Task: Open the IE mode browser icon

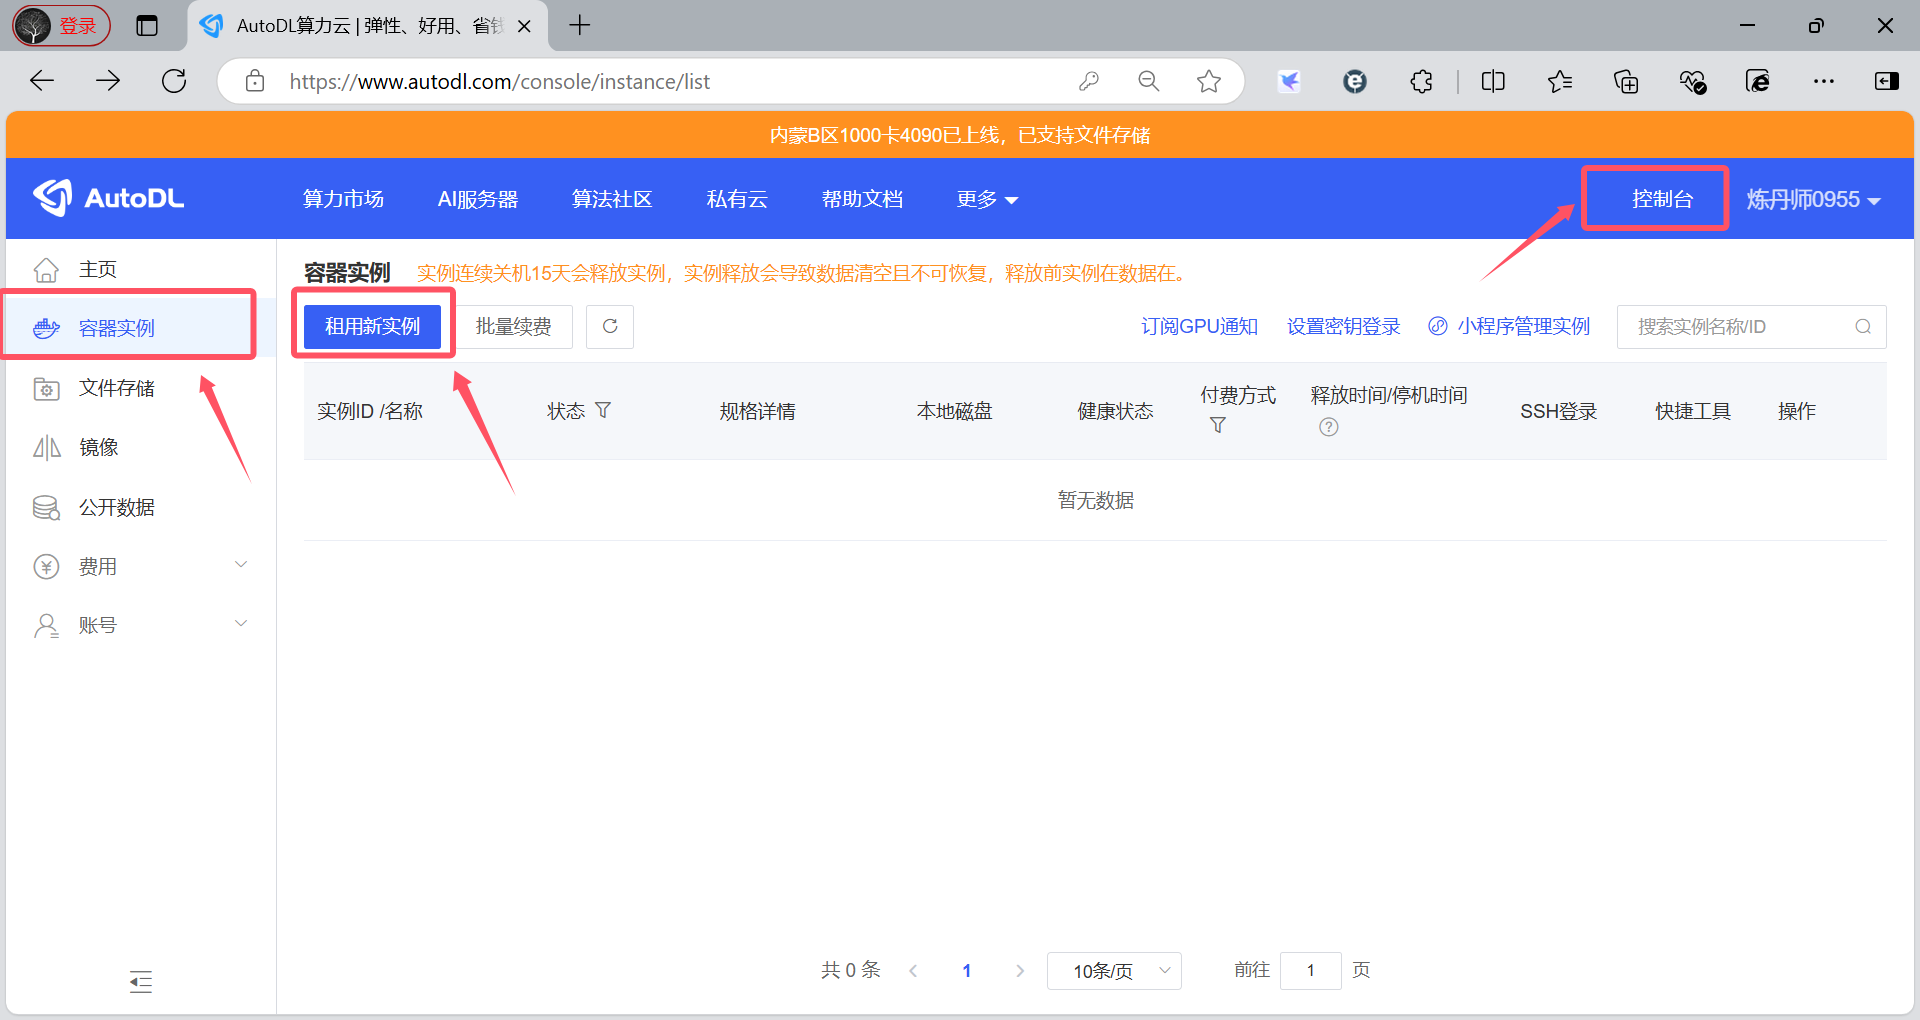Action: point(1758,81)
